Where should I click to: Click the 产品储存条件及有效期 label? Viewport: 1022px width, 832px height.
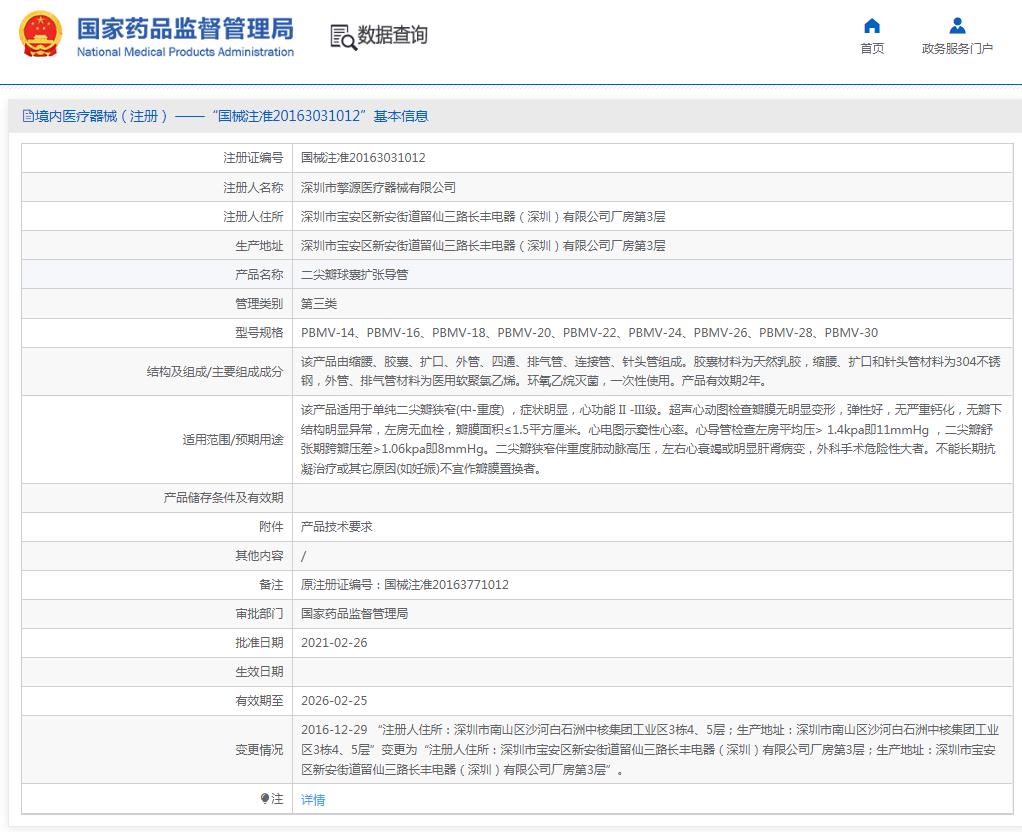pos(224,498)
